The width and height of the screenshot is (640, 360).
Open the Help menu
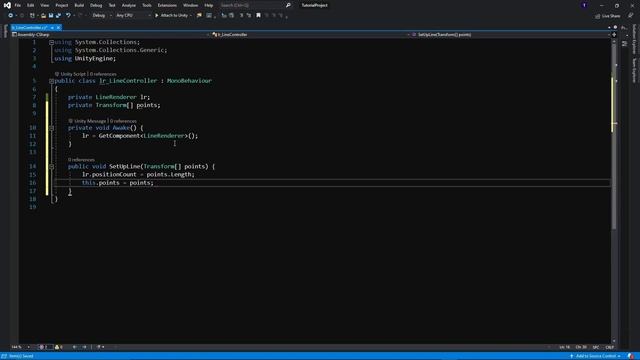click(209, 5)
